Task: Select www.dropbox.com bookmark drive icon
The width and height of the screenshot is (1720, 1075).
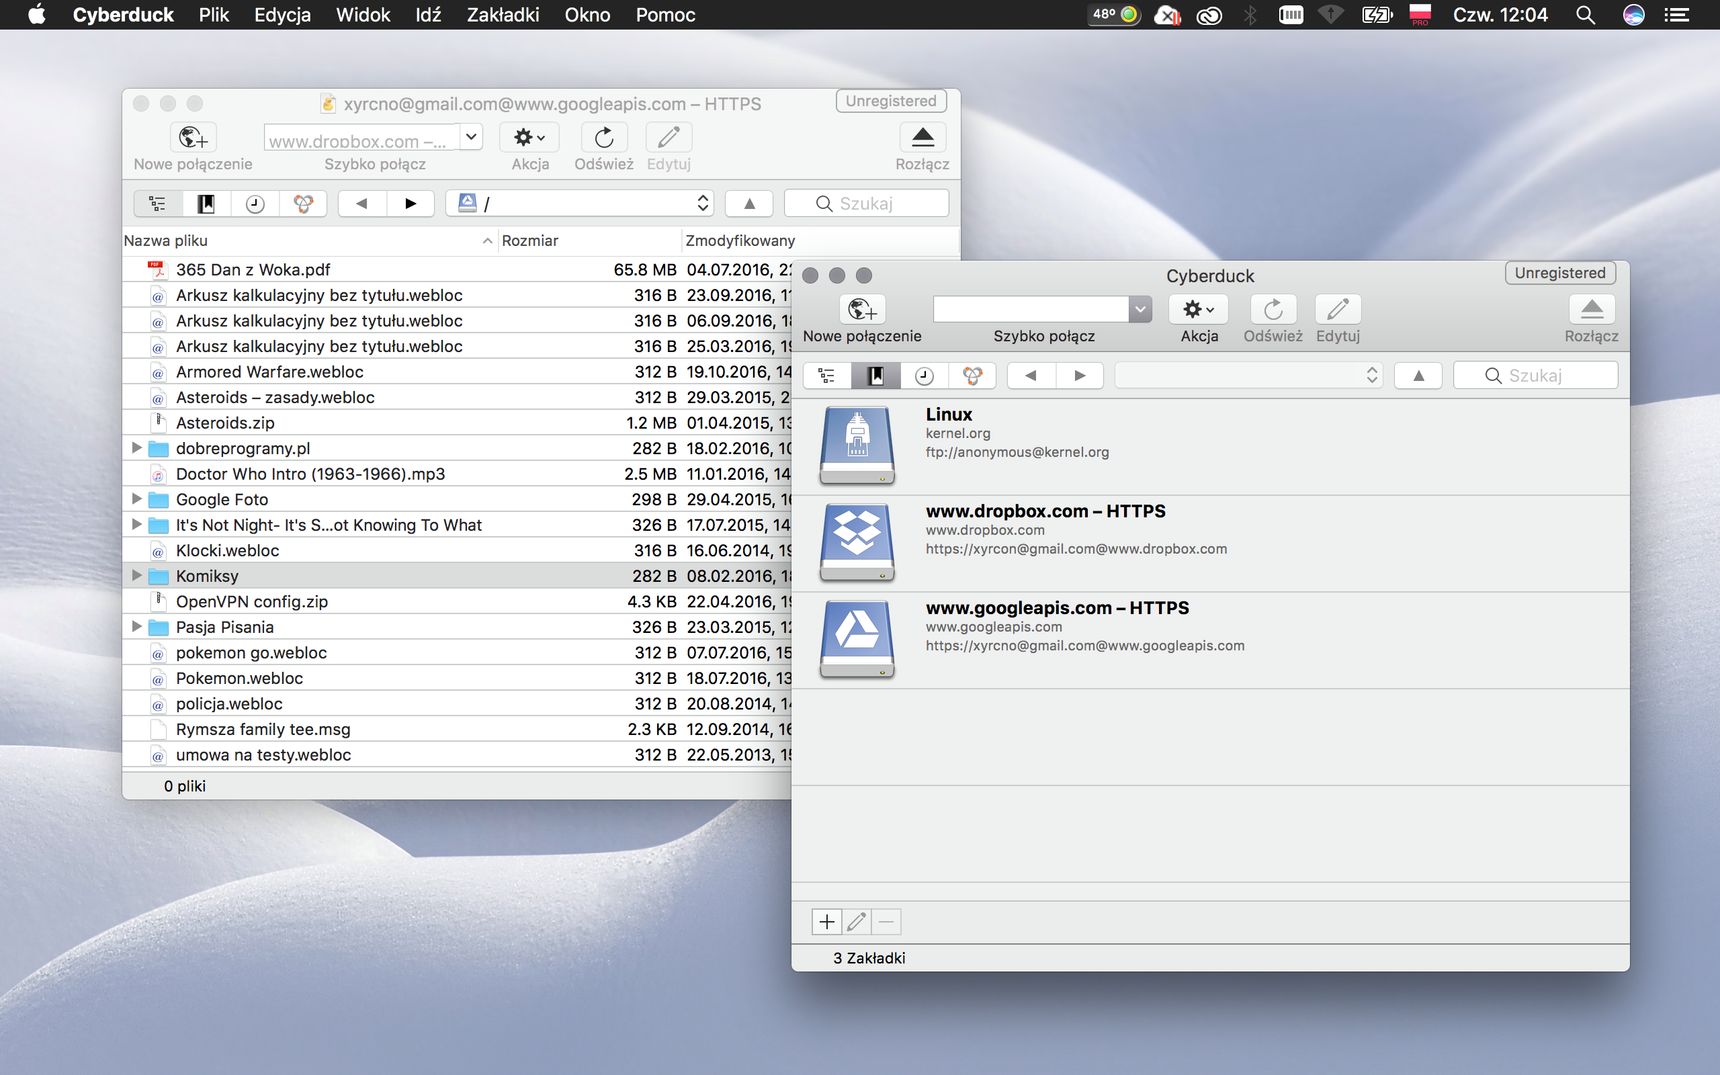Action: pos(857,542)
